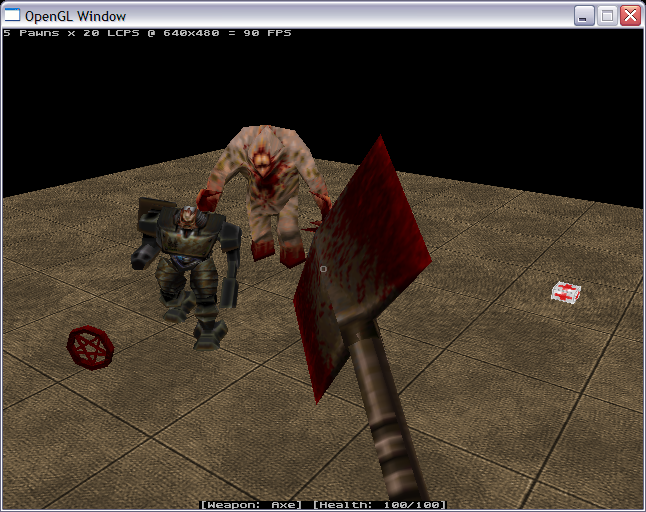Image resolution: width=646 pixels, height=512 pixels.
Task: Pick the white medkit with red cross
Action: 566,292
